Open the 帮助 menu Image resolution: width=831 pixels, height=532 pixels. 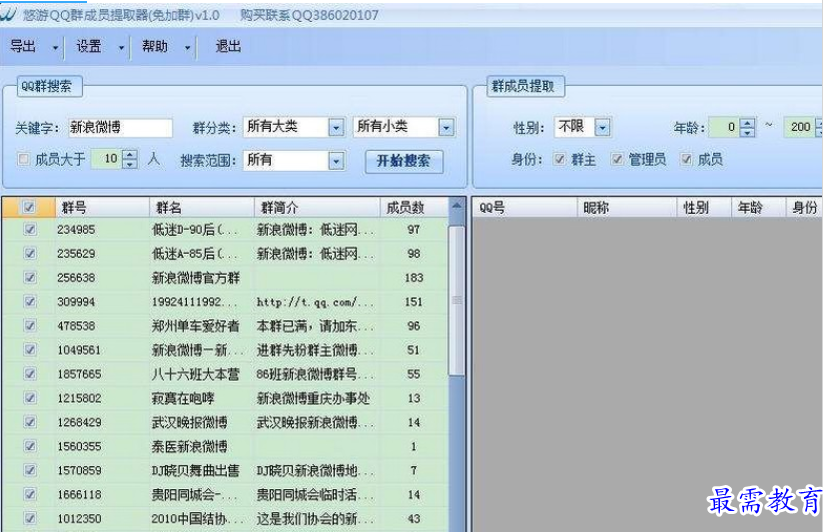coord(155,47)
